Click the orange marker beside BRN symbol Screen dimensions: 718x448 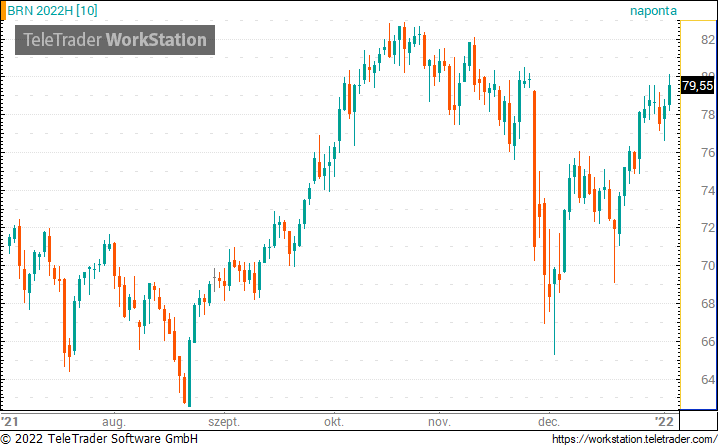click(3, 11)
